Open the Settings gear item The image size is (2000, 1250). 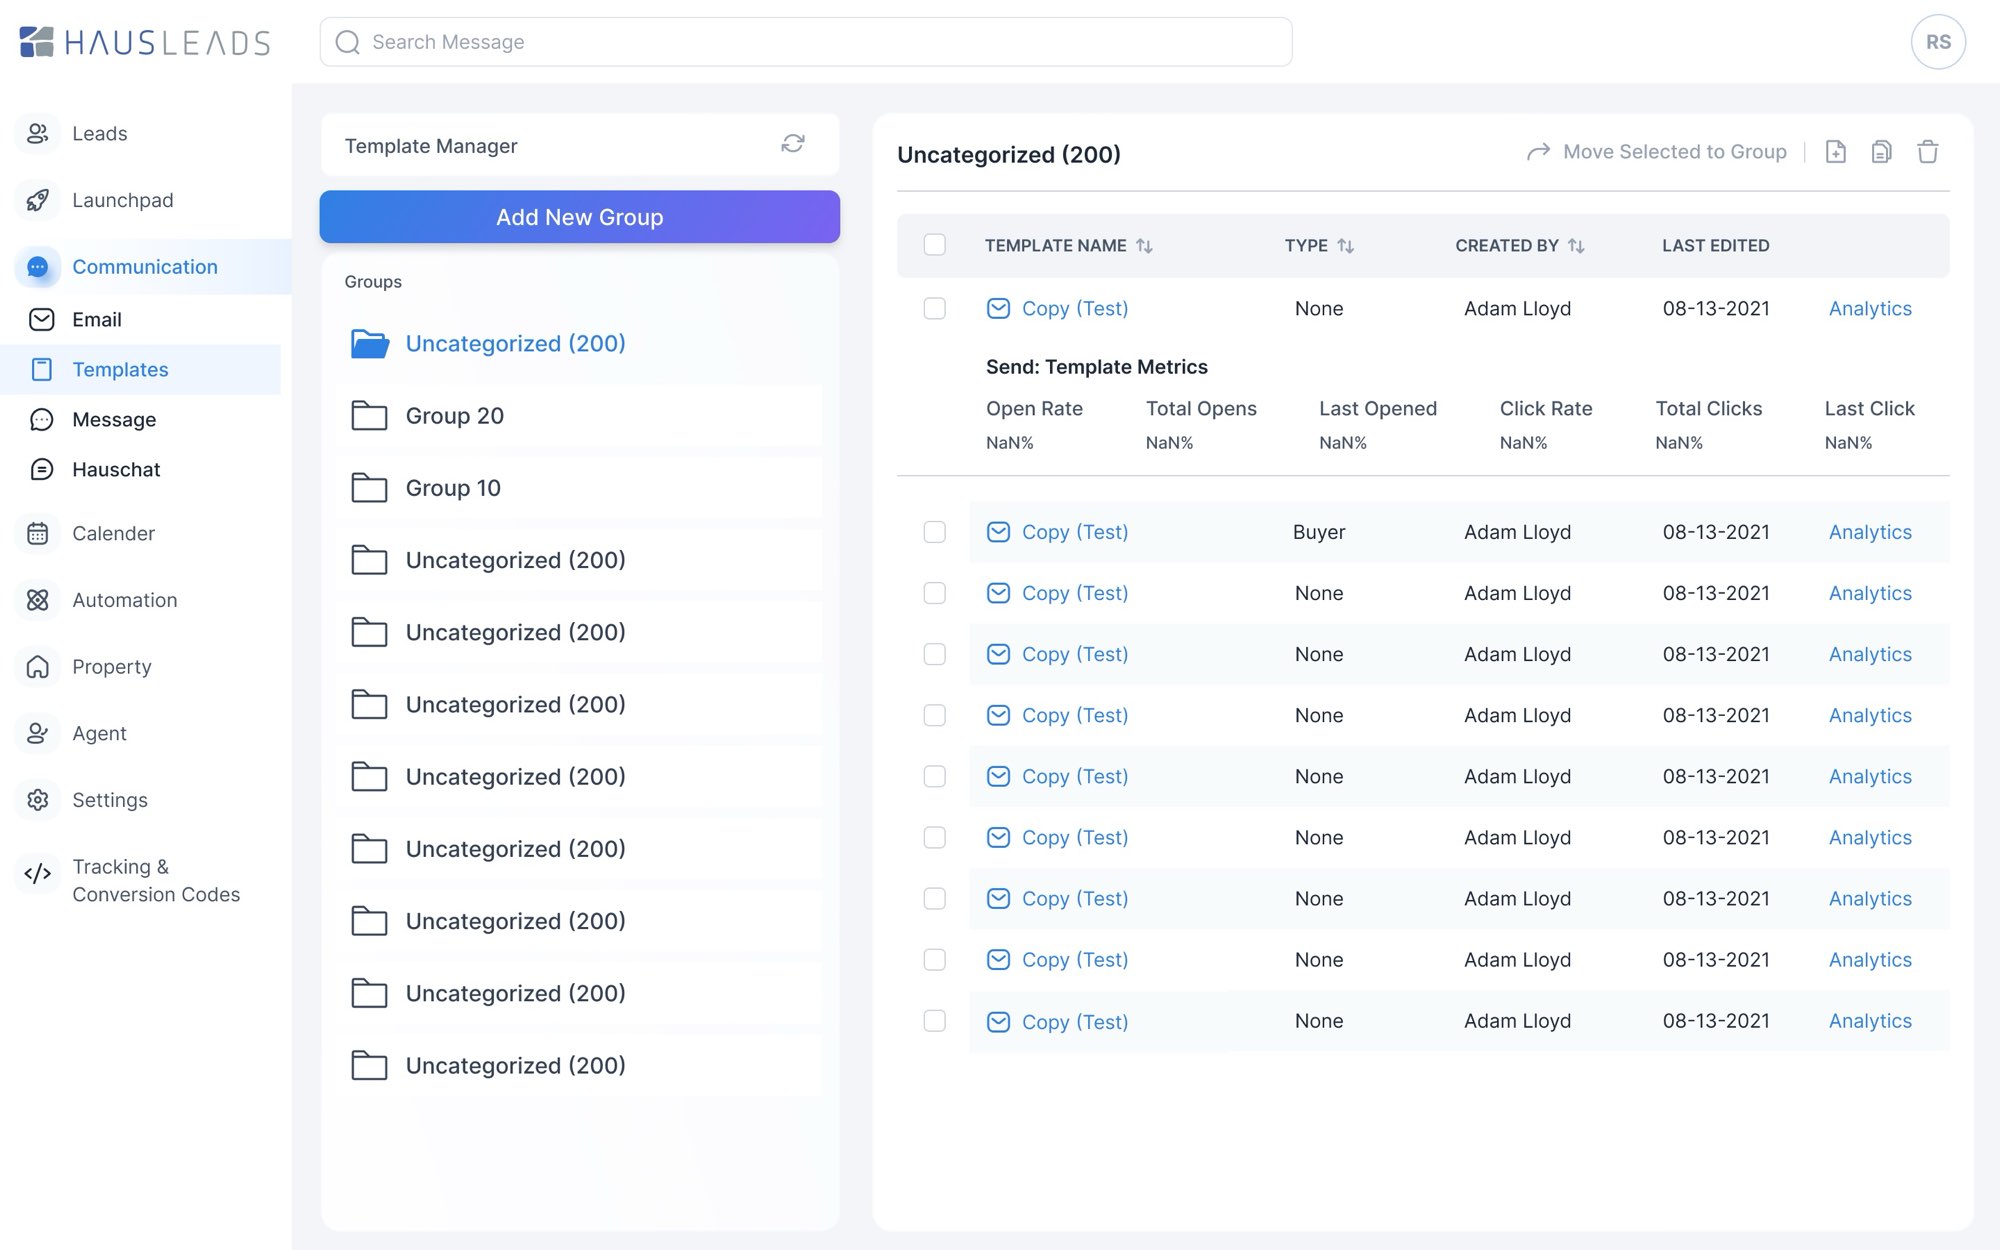click(109, 800)
